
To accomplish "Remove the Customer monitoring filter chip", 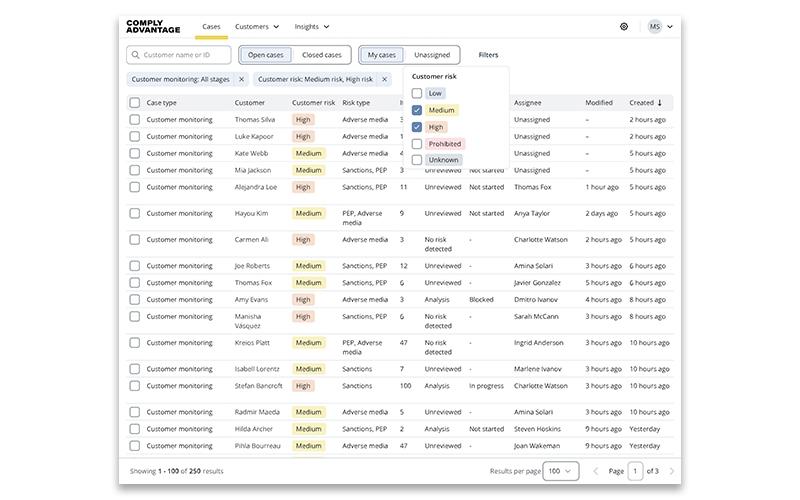I will click(241, 79).
